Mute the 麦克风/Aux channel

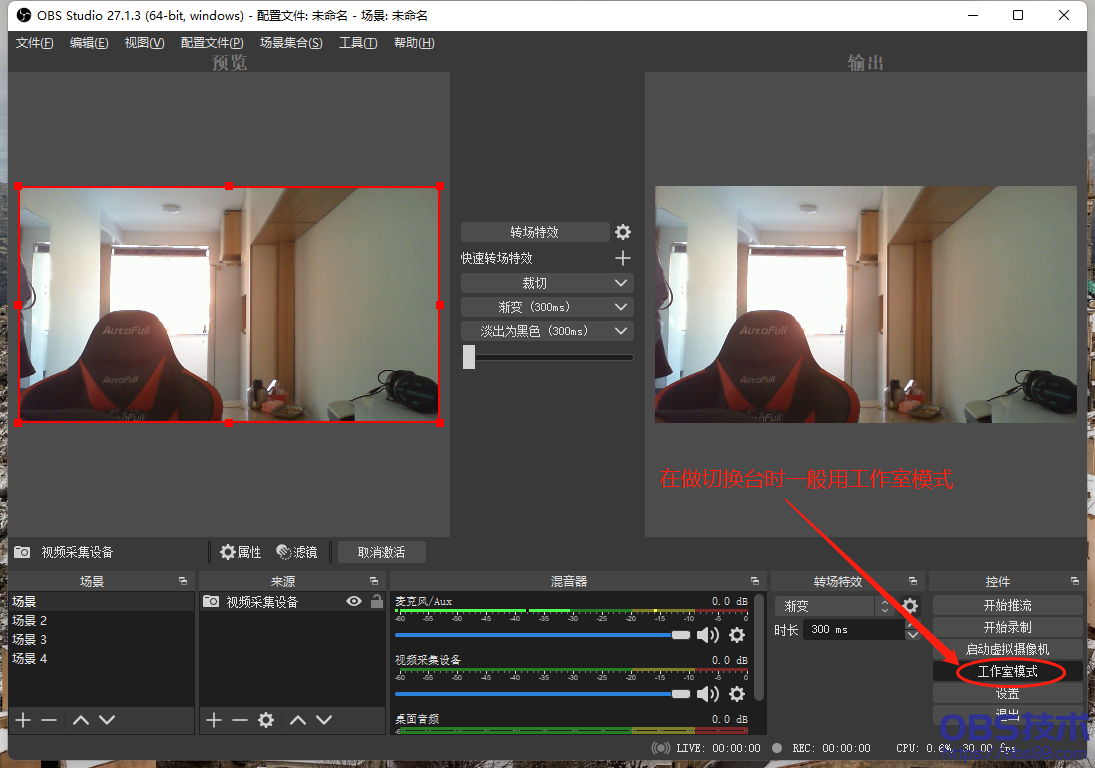tap(707, 635)
